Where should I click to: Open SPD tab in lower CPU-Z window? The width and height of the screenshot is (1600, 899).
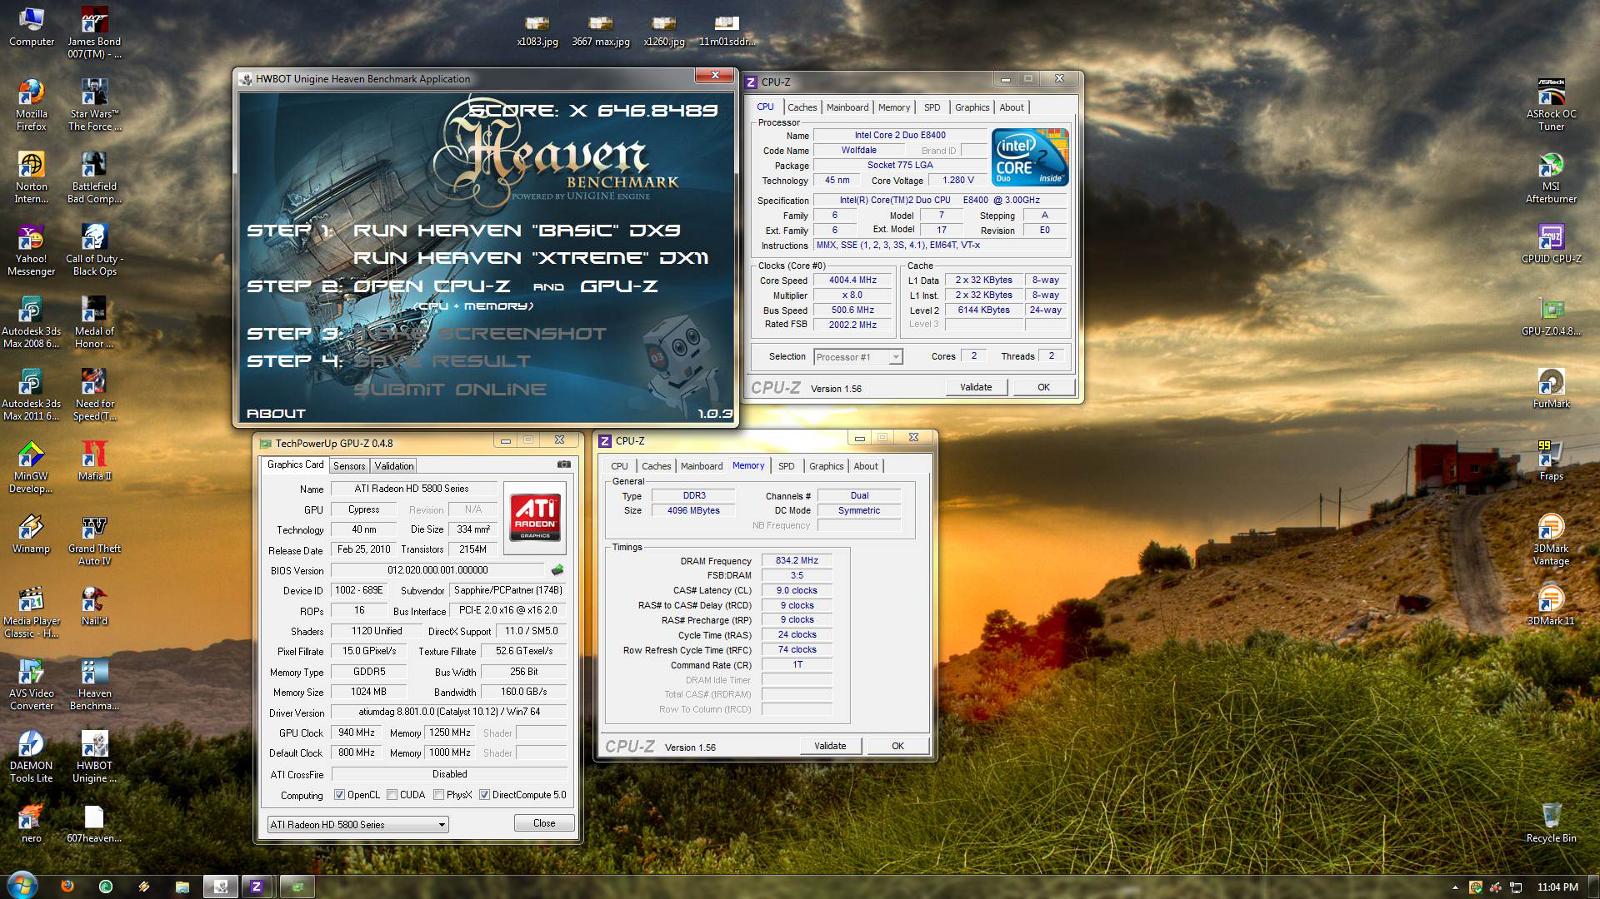click(786, 466)
